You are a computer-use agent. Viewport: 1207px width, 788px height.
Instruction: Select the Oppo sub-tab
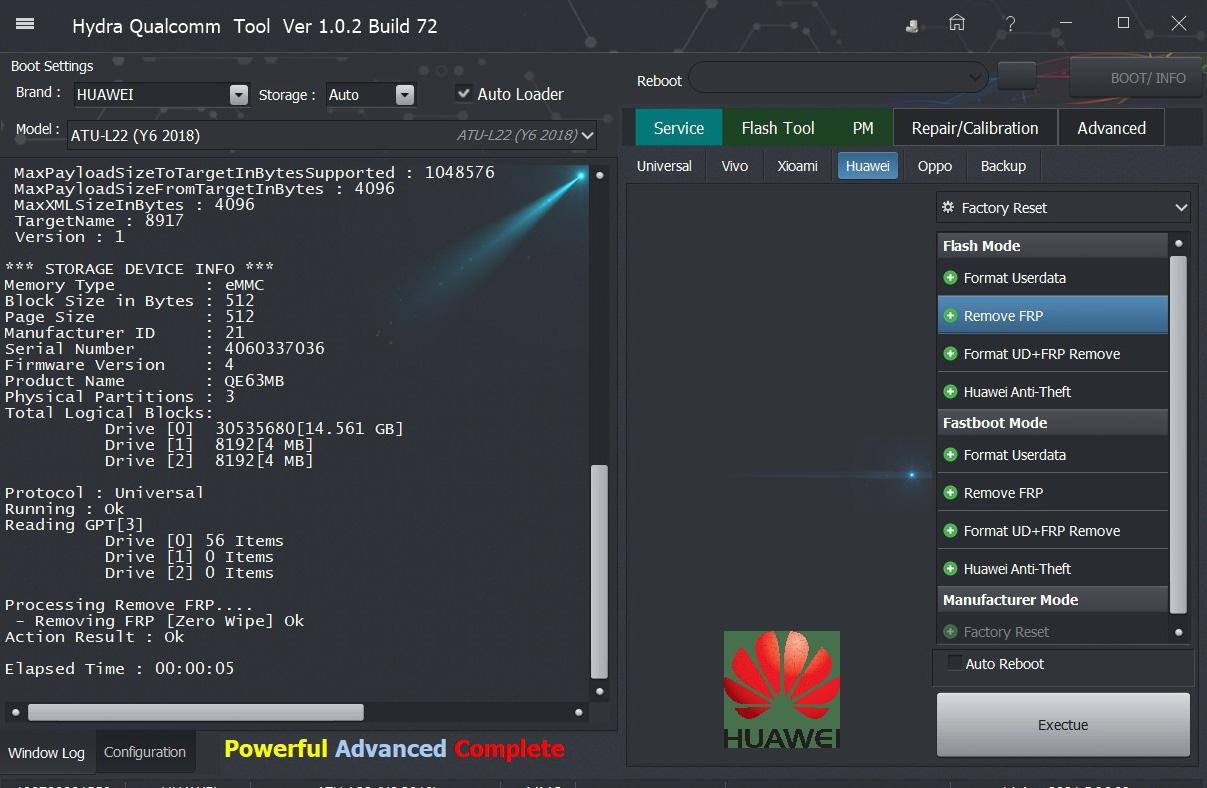click(x=935, y=166)
